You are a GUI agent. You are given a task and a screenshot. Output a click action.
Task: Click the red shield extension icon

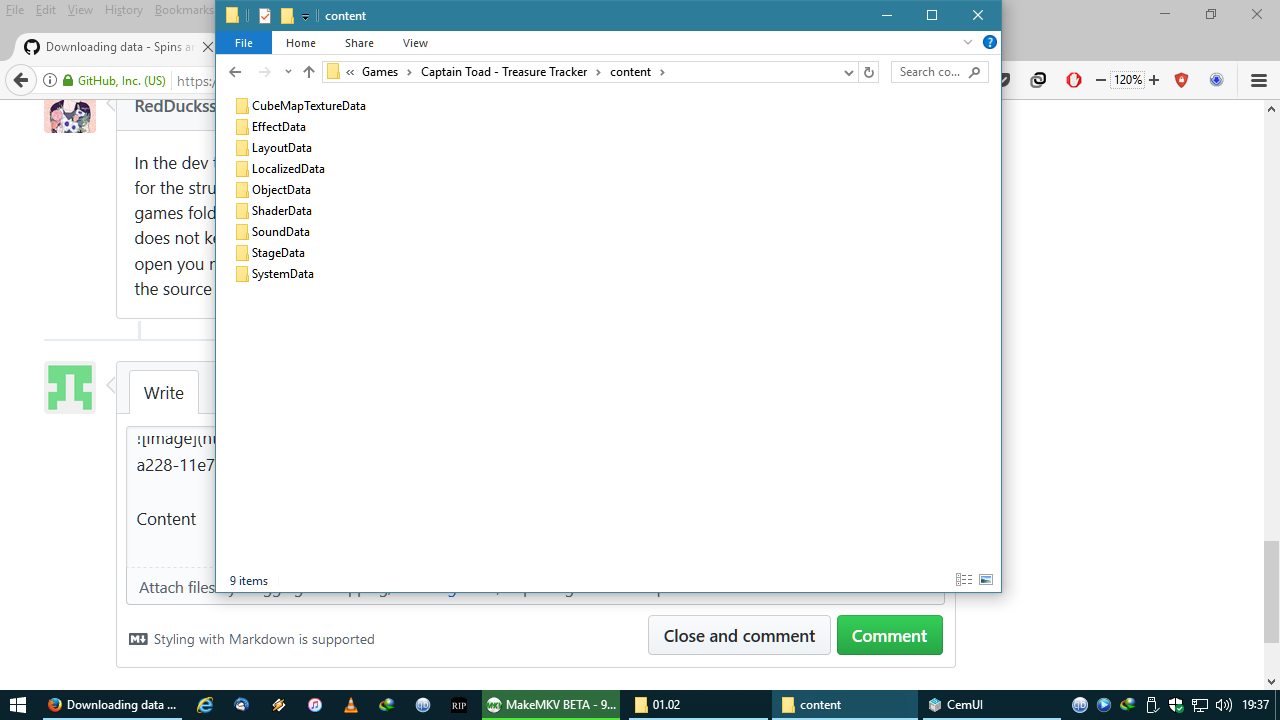point(1181,81)
